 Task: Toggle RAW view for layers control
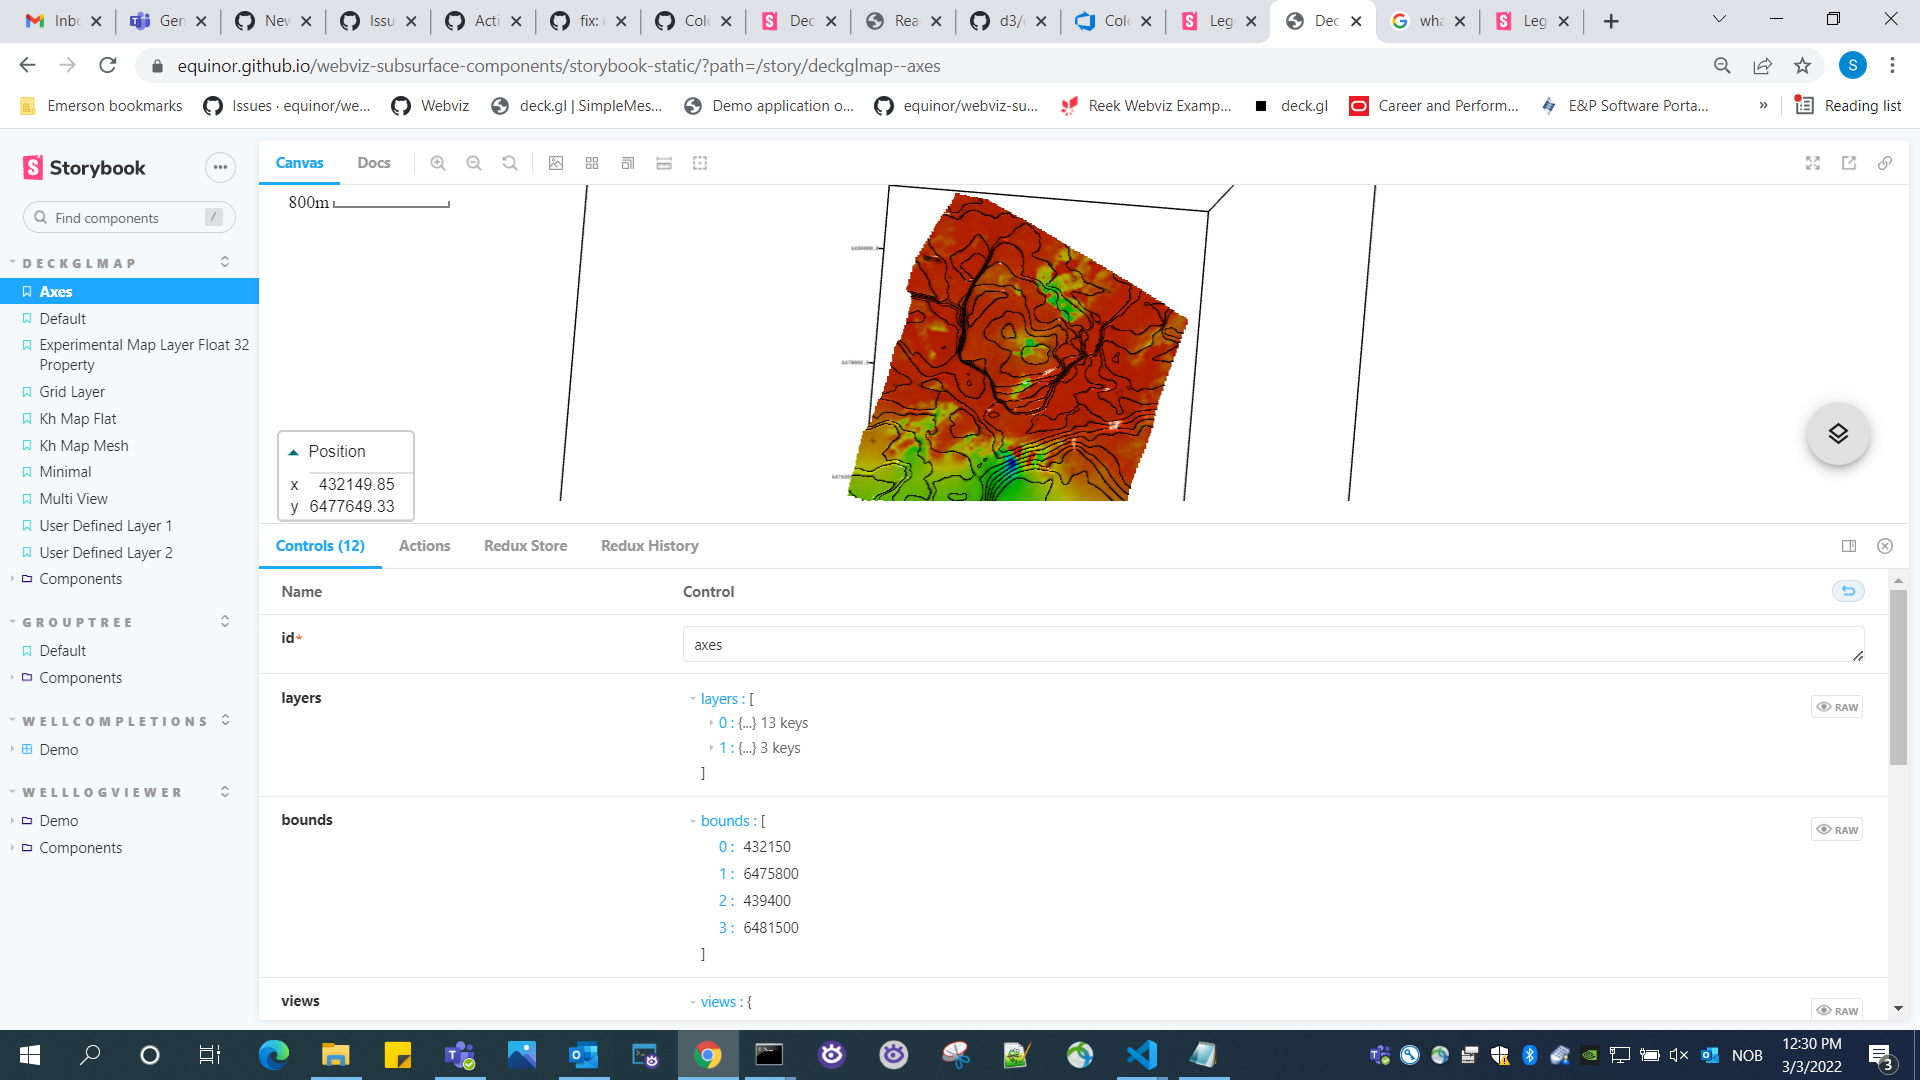click(x=1837, y=707)
